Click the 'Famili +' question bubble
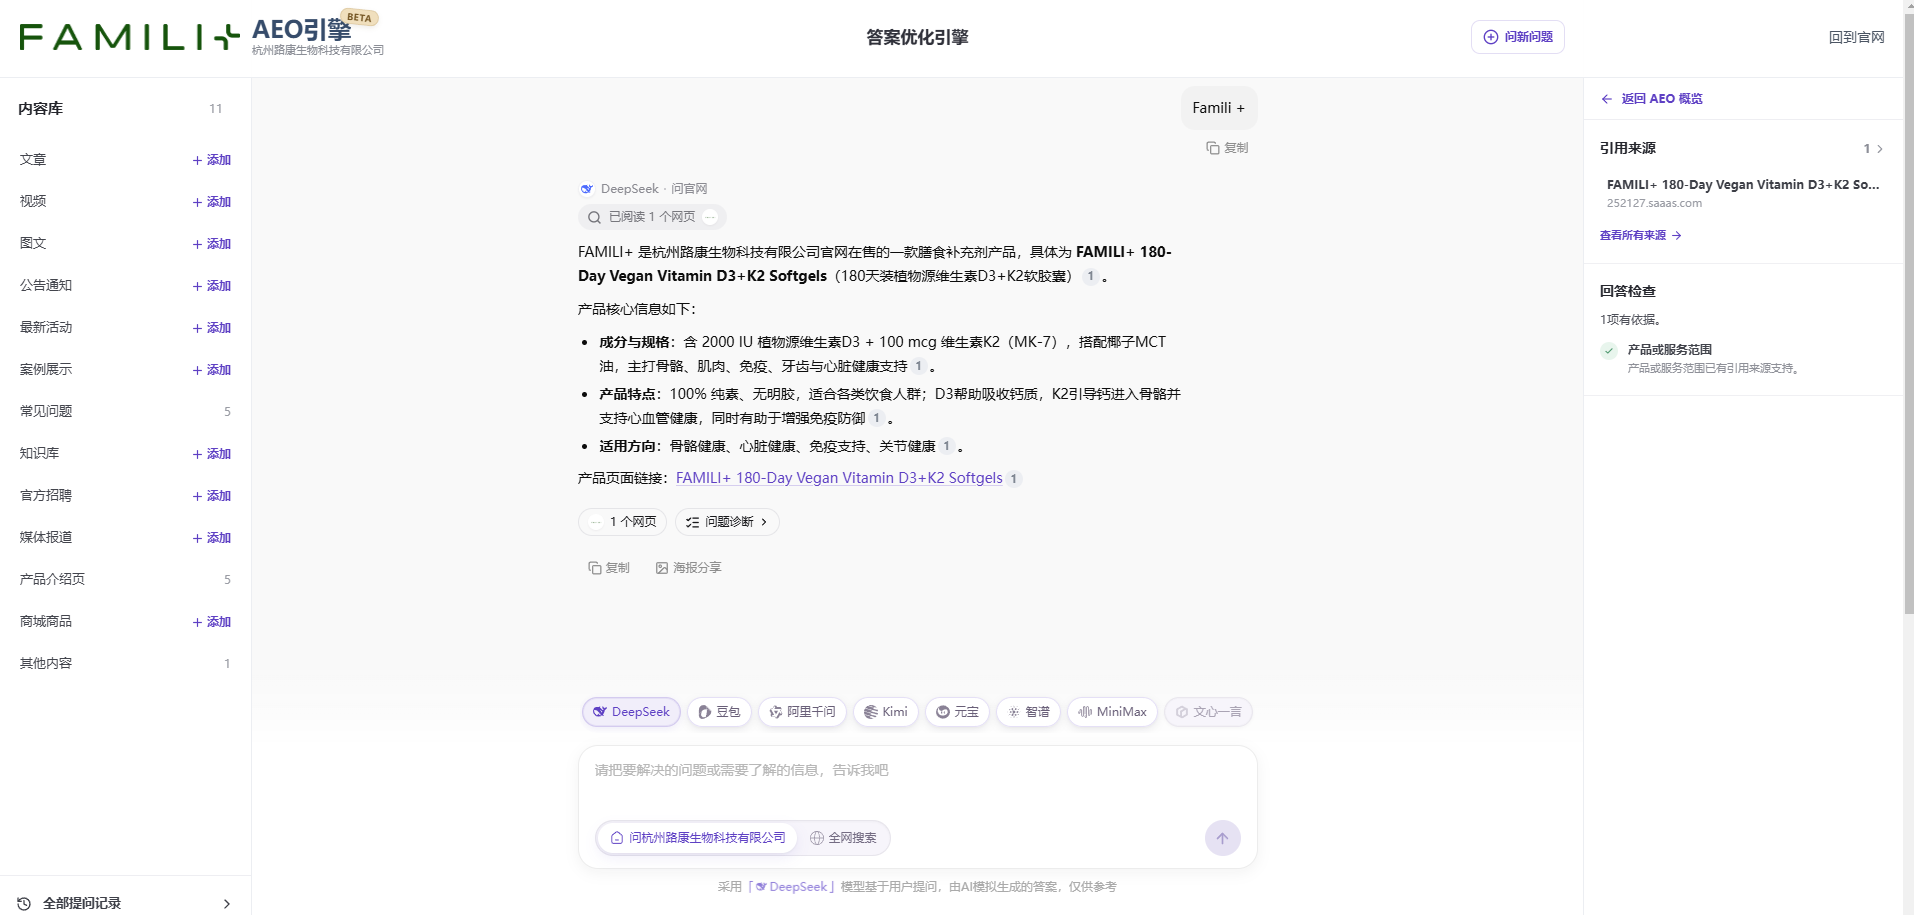Screen dimensions: 1914x915 coord(1218,108)
